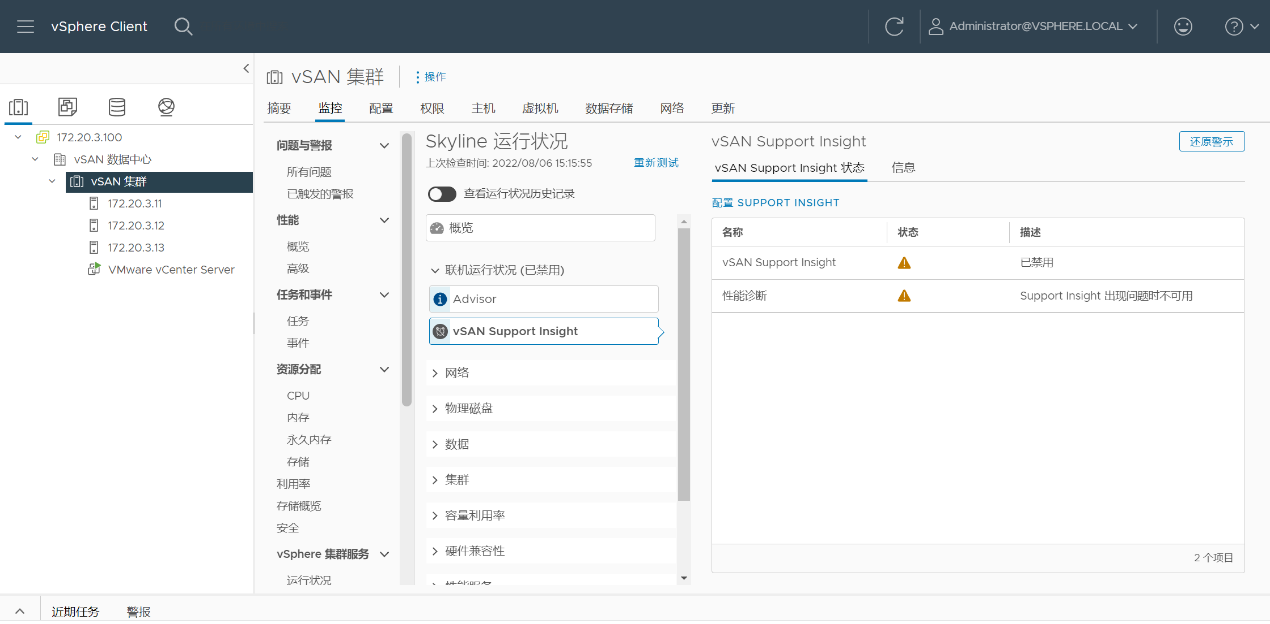Viewport: 1270px width, 624px height.
Task: Click the VMware vCenter Server VM icon
Action: click(x=94, y=269)
